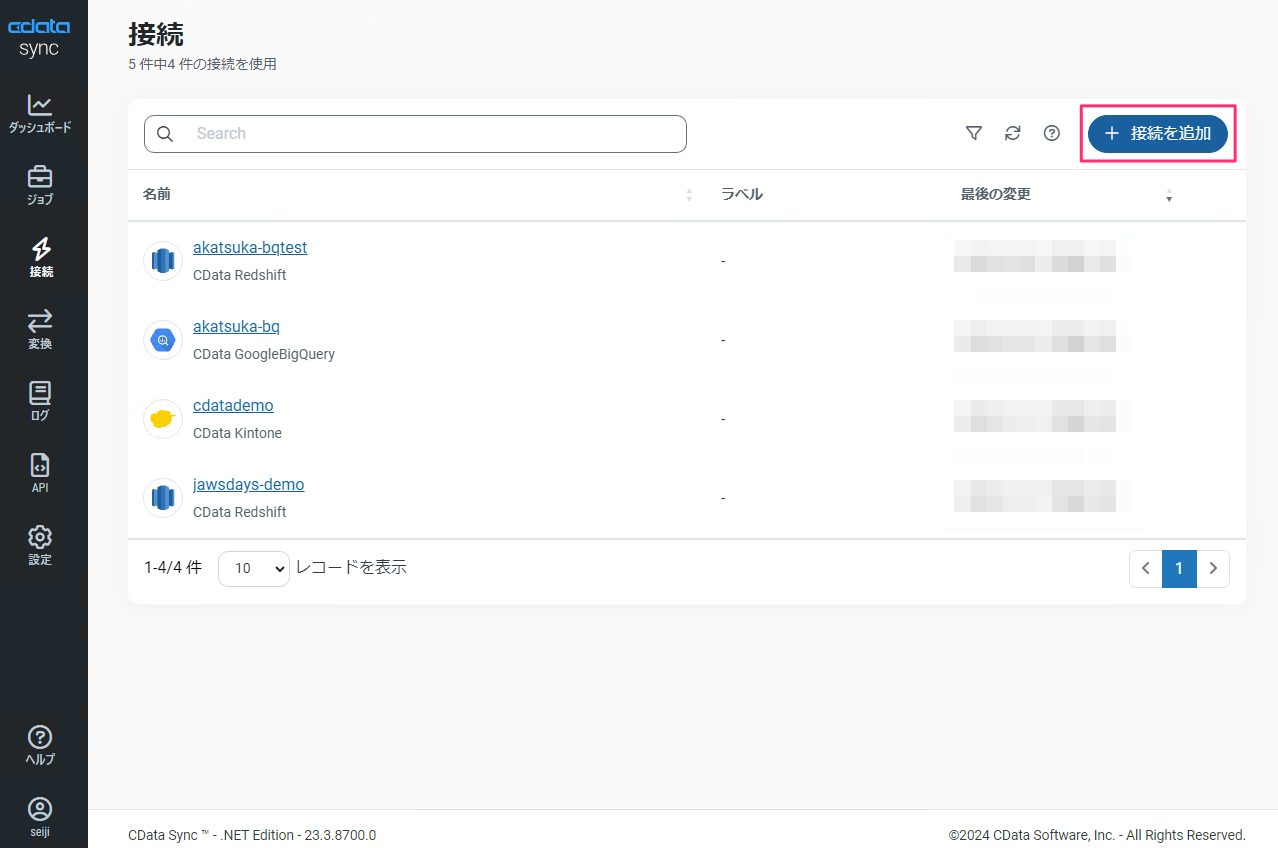The height and width of the screenshot is (848, 1278).
Task: Click the 接続を追加 button
Action: point(1158,133)
